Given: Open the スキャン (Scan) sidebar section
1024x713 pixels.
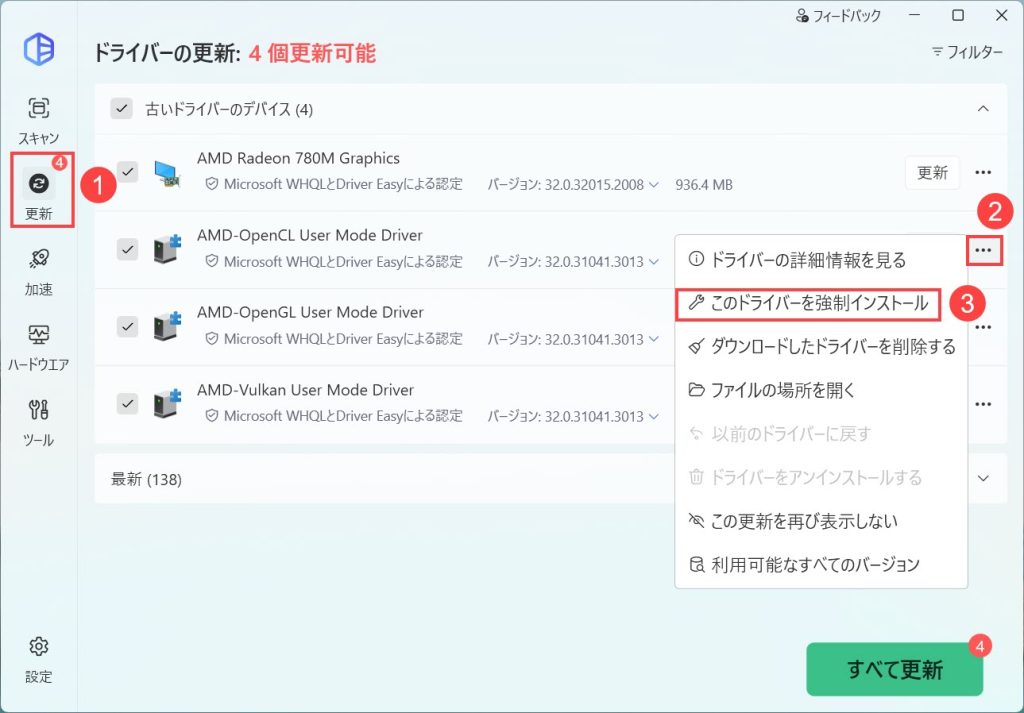Looking at the screenshot, I should [x=39, y=121].
